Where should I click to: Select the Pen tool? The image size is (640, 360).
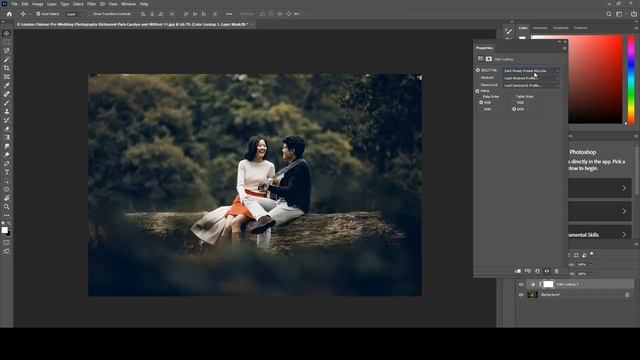click(x=7, y=164)
